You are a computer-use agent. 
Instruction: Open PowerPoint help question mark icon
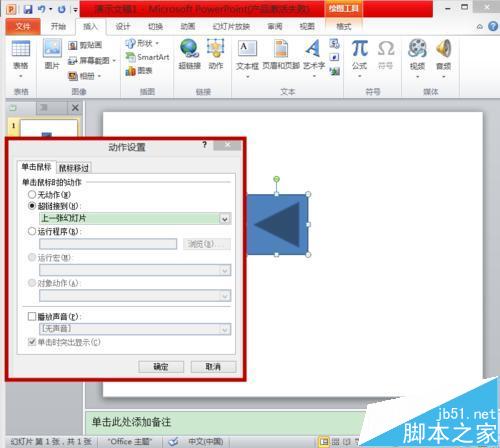[493, 26]
